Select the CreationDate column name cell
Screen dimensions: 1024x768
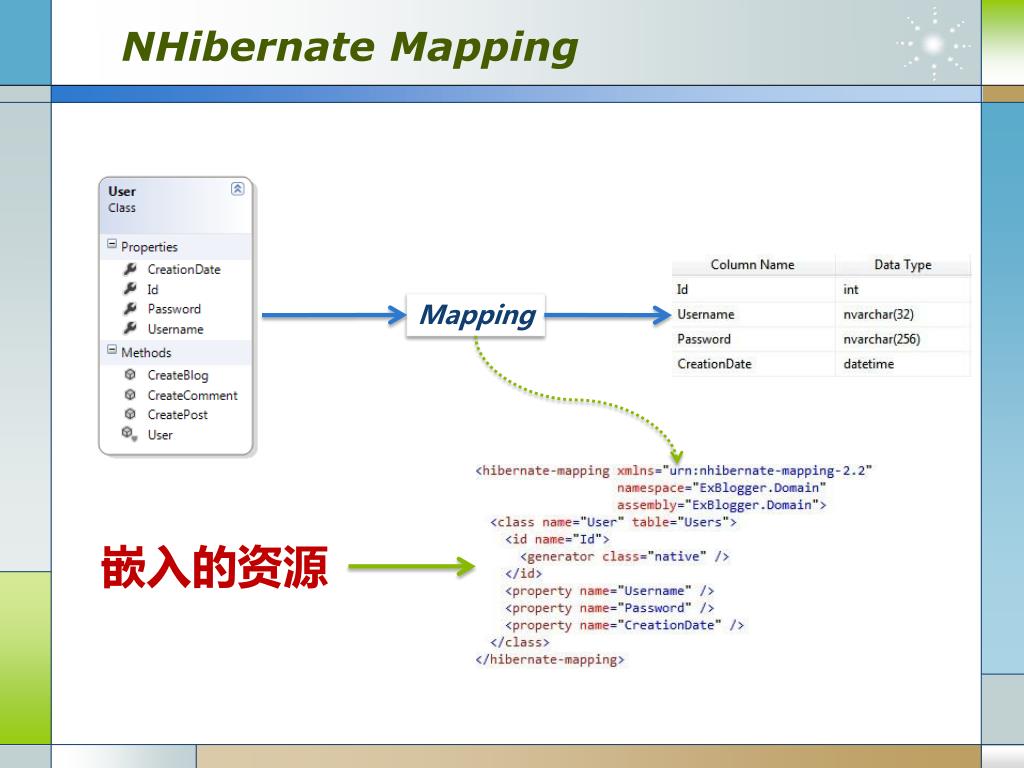[x=754, y=364]
